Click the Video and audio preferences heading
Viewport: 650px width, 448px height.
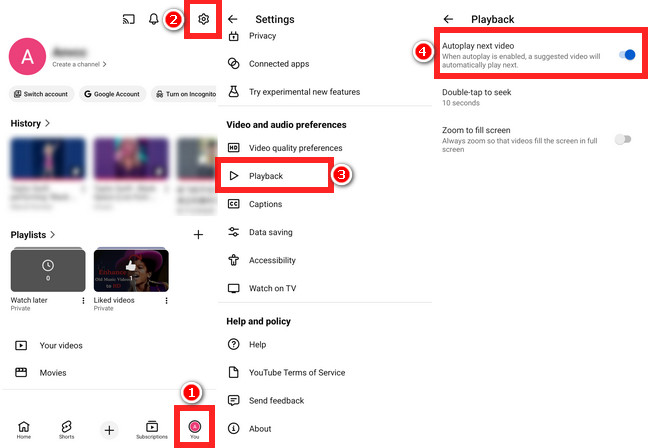(286, 125)
